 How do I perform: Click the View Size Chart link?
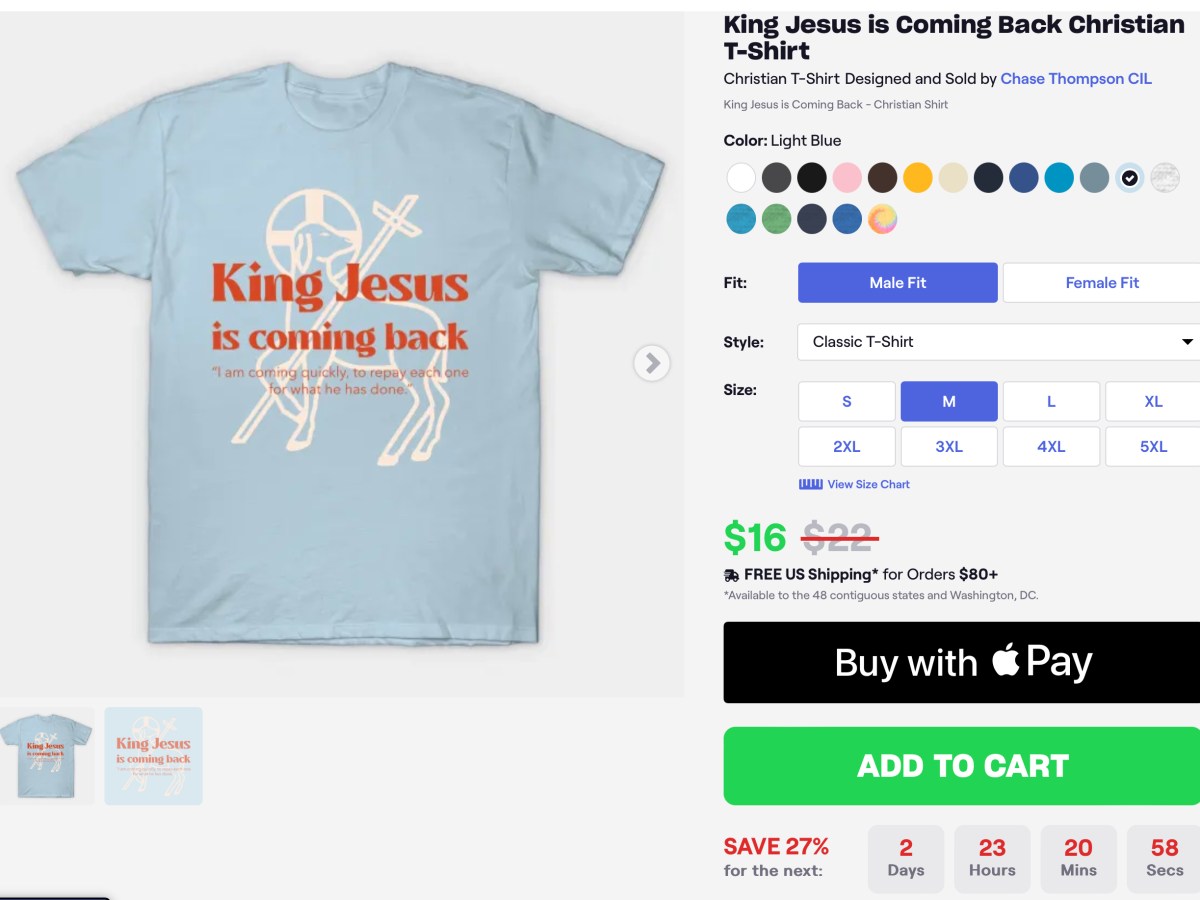click(x=867, y=484)
